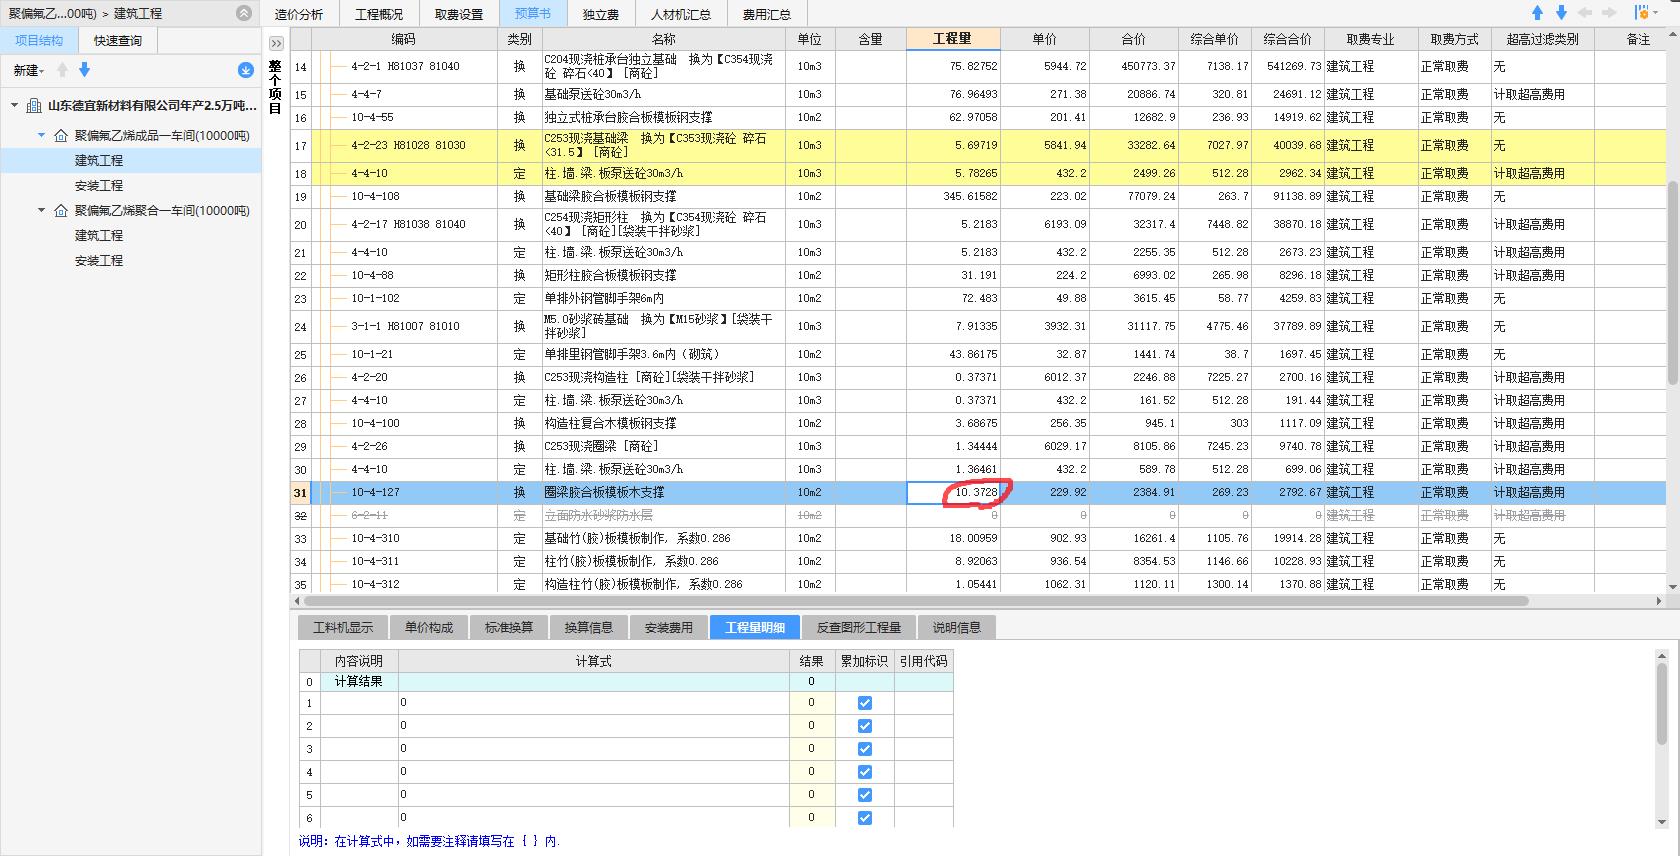Image resolution: width=1680 pixels, height=856 pixels.
Task: Toggle 累加标识 checkbox in detail row 6
Action: tap(865, 818)
